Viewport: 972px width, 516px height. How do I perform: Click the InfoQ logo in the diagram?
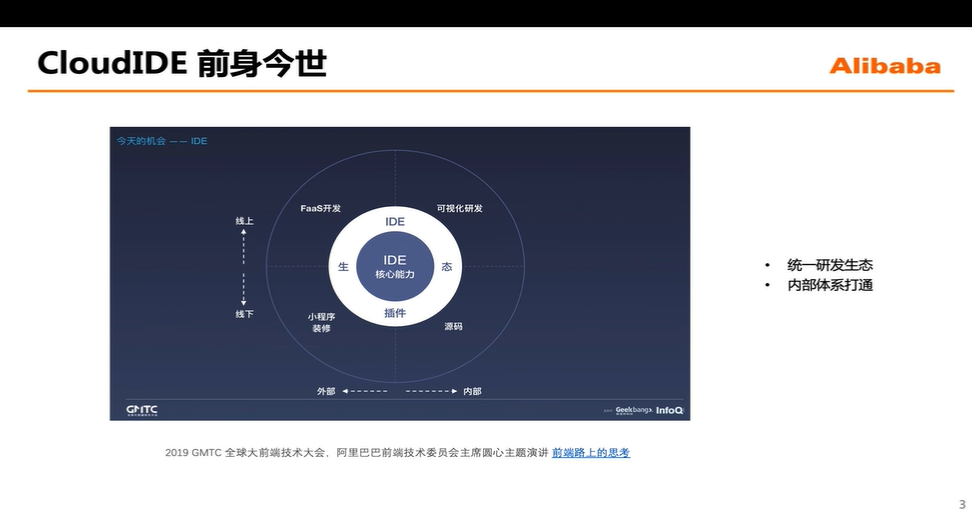pos(669,411)
